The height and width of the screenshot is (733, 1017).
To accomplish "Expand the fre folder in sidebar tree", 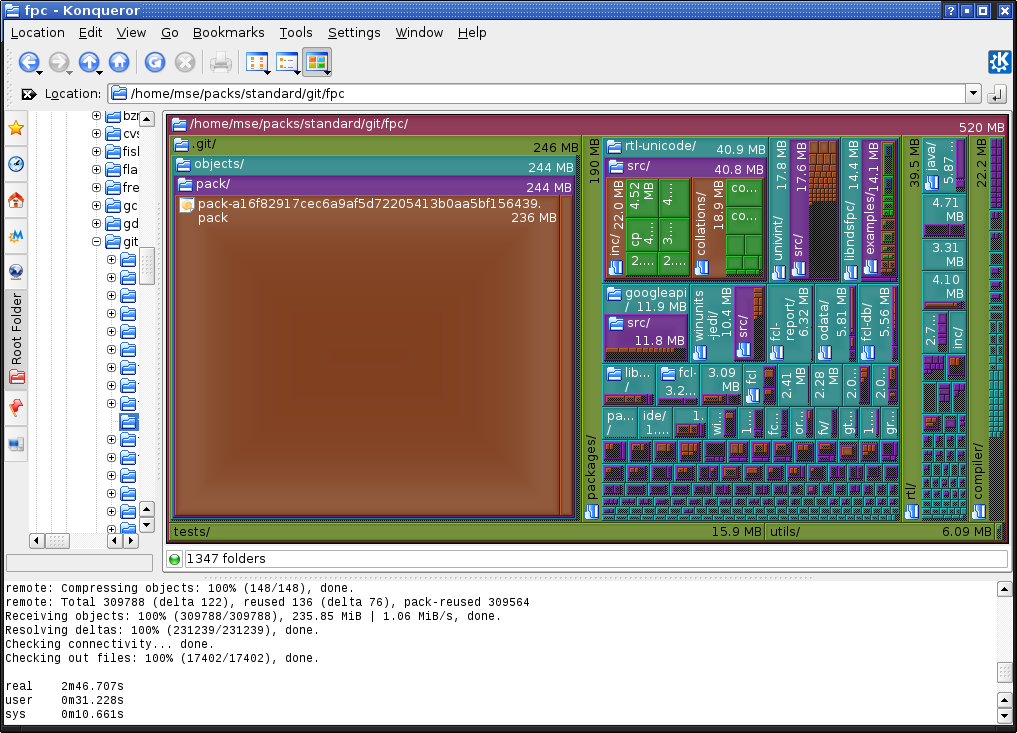I will [97, 188].
